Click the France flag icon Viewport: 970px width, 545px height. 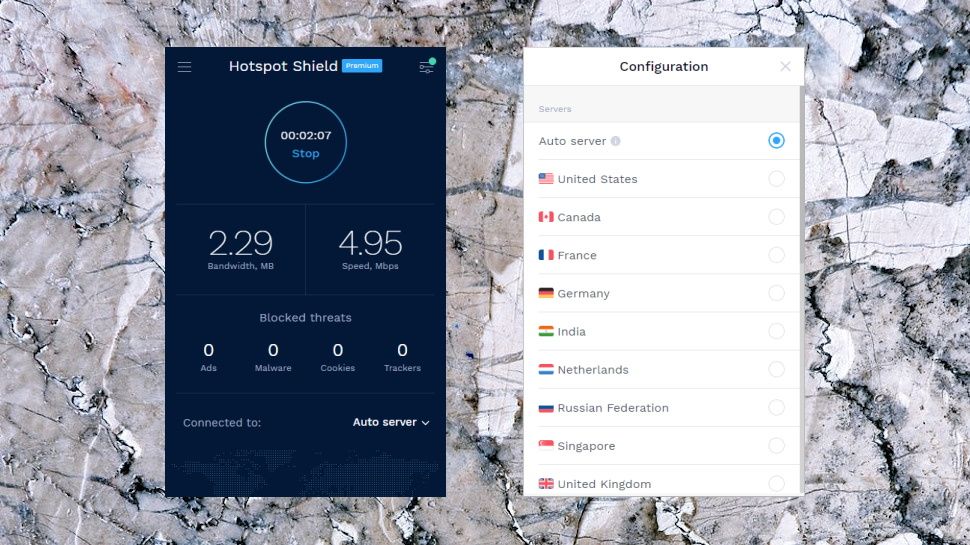546,255
